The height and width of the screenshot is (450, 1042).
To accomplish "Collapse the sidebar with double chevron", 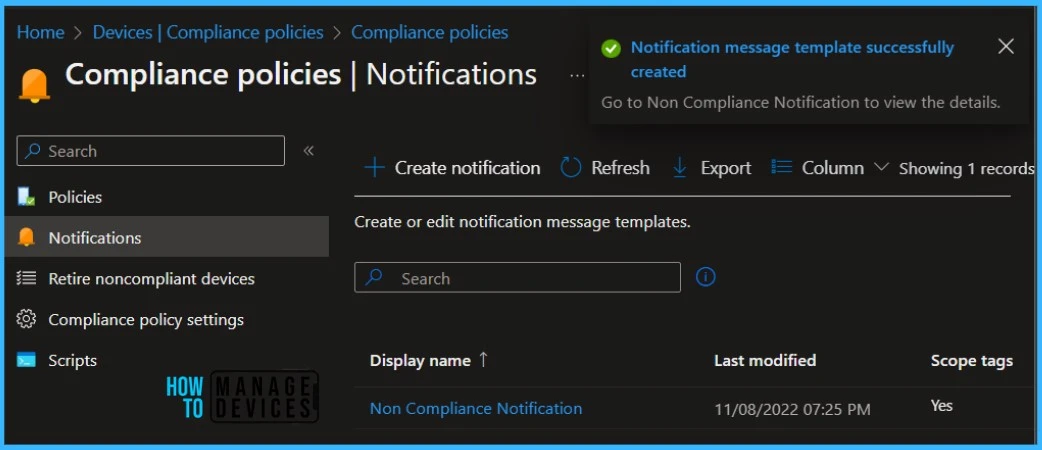I will point(308,151).
